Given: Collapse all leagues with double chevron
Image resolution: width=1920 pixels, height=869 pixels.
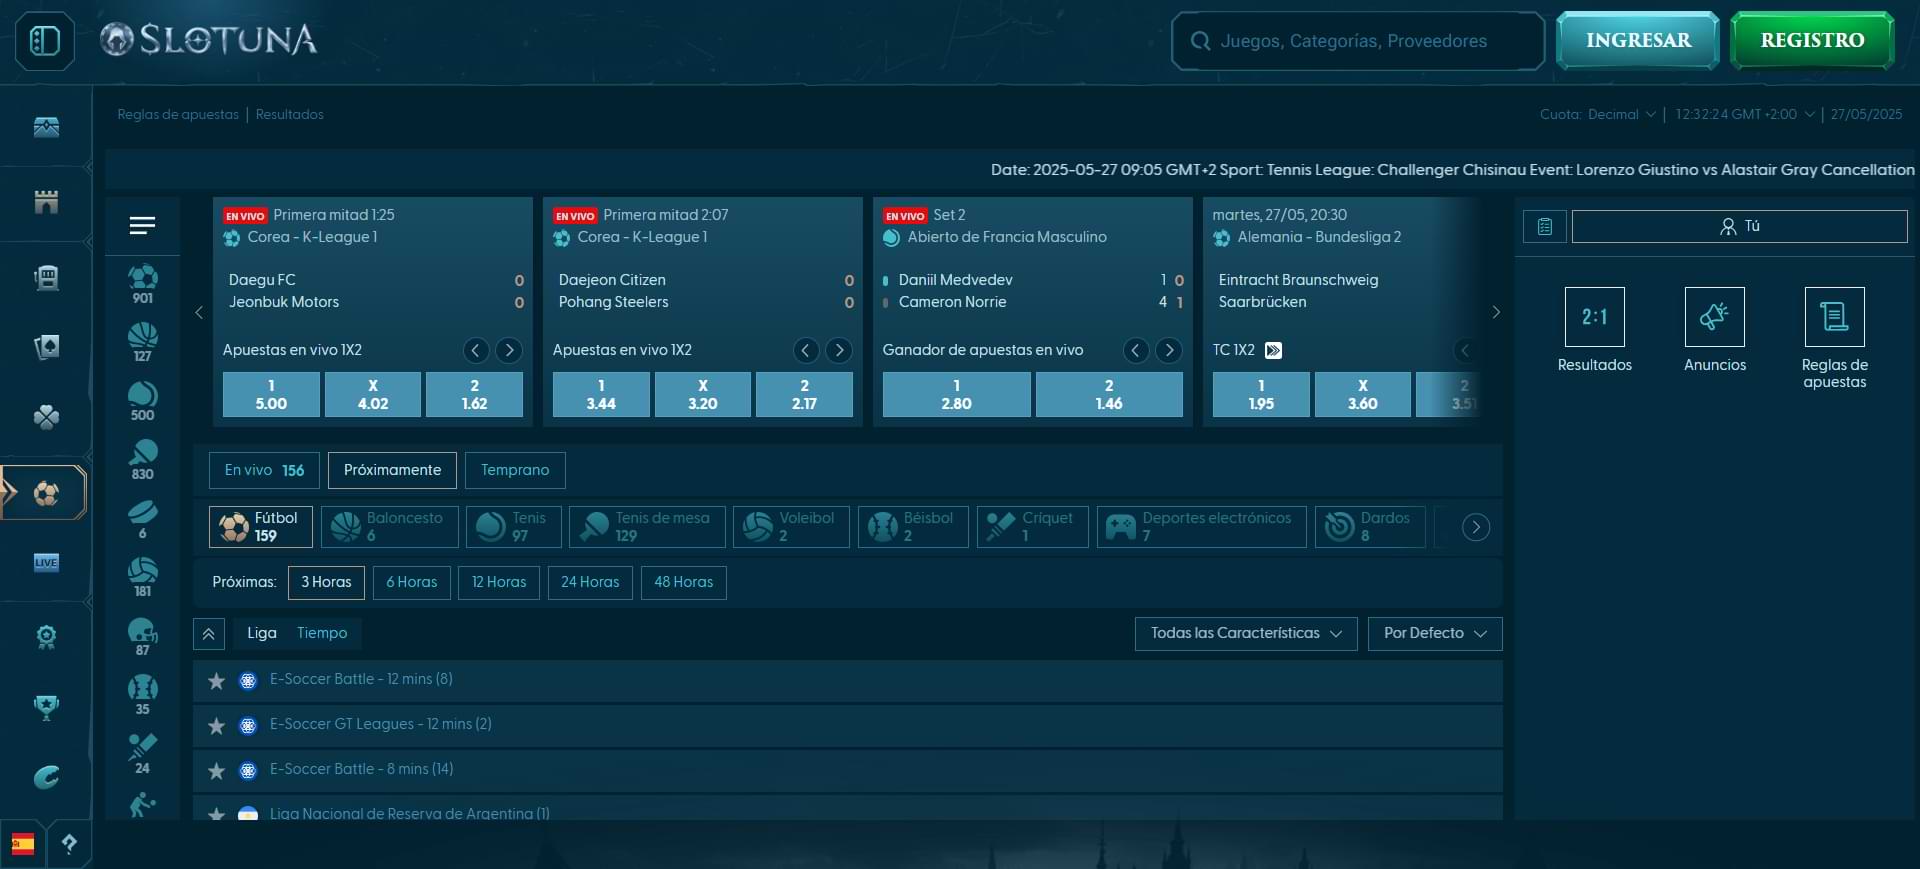Looking at the screenshot, I should tap(208, 634).
